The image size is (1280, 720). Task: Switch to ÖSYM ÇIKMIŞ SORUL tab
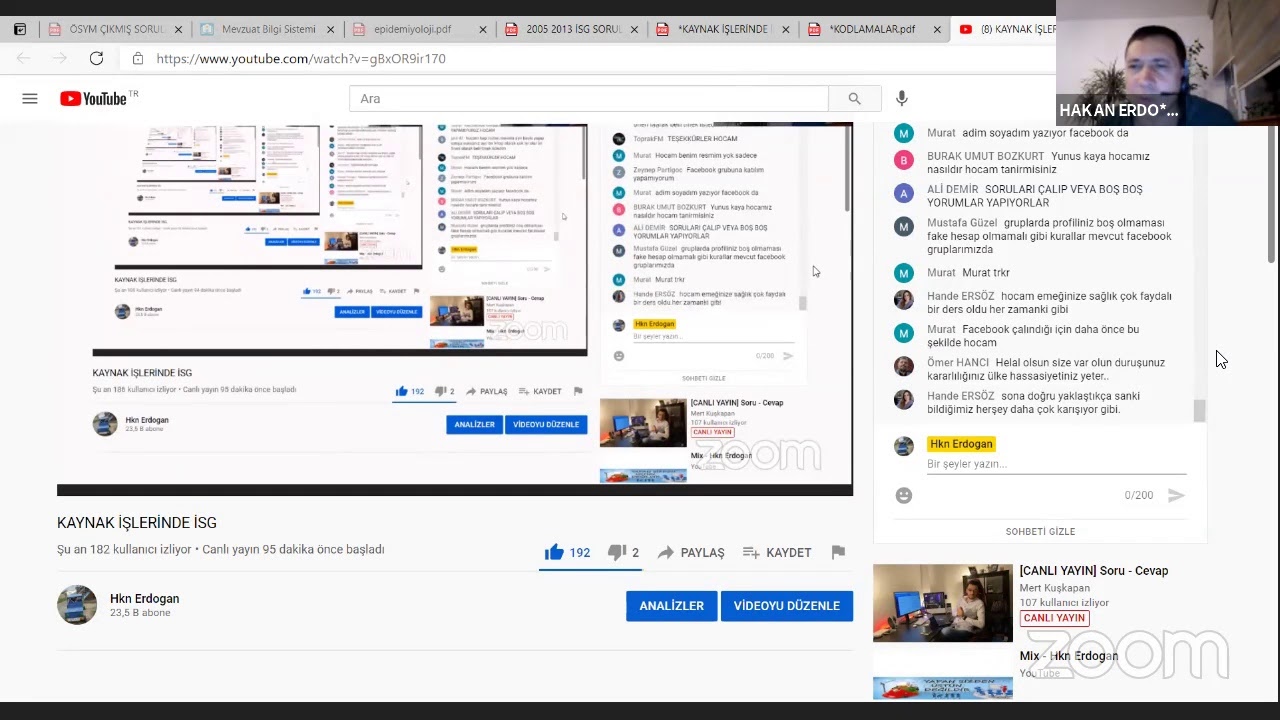pos(114,29)
